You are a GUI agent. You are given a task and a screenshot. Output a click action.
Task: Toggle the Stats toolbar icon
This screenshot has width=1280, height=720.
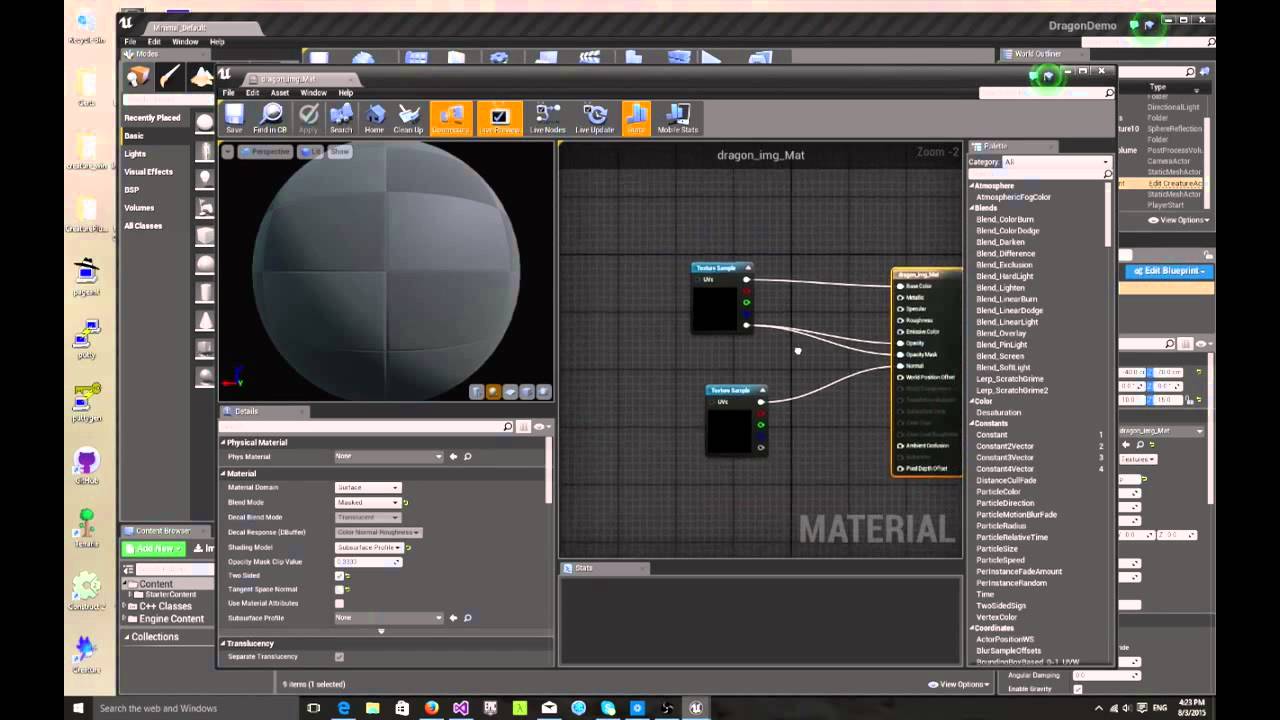pyautogui.click(x=635, y=118)
